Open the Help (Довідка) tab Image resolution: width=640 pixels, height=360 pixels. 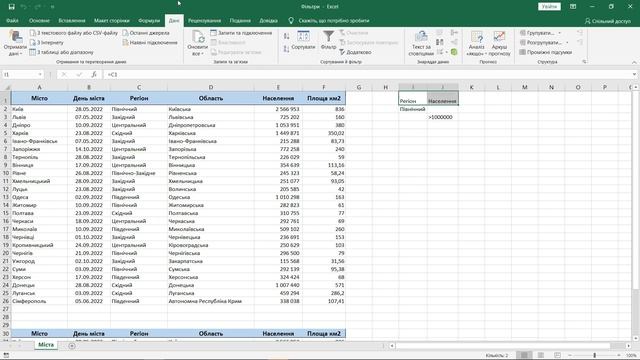click(269, 20)
